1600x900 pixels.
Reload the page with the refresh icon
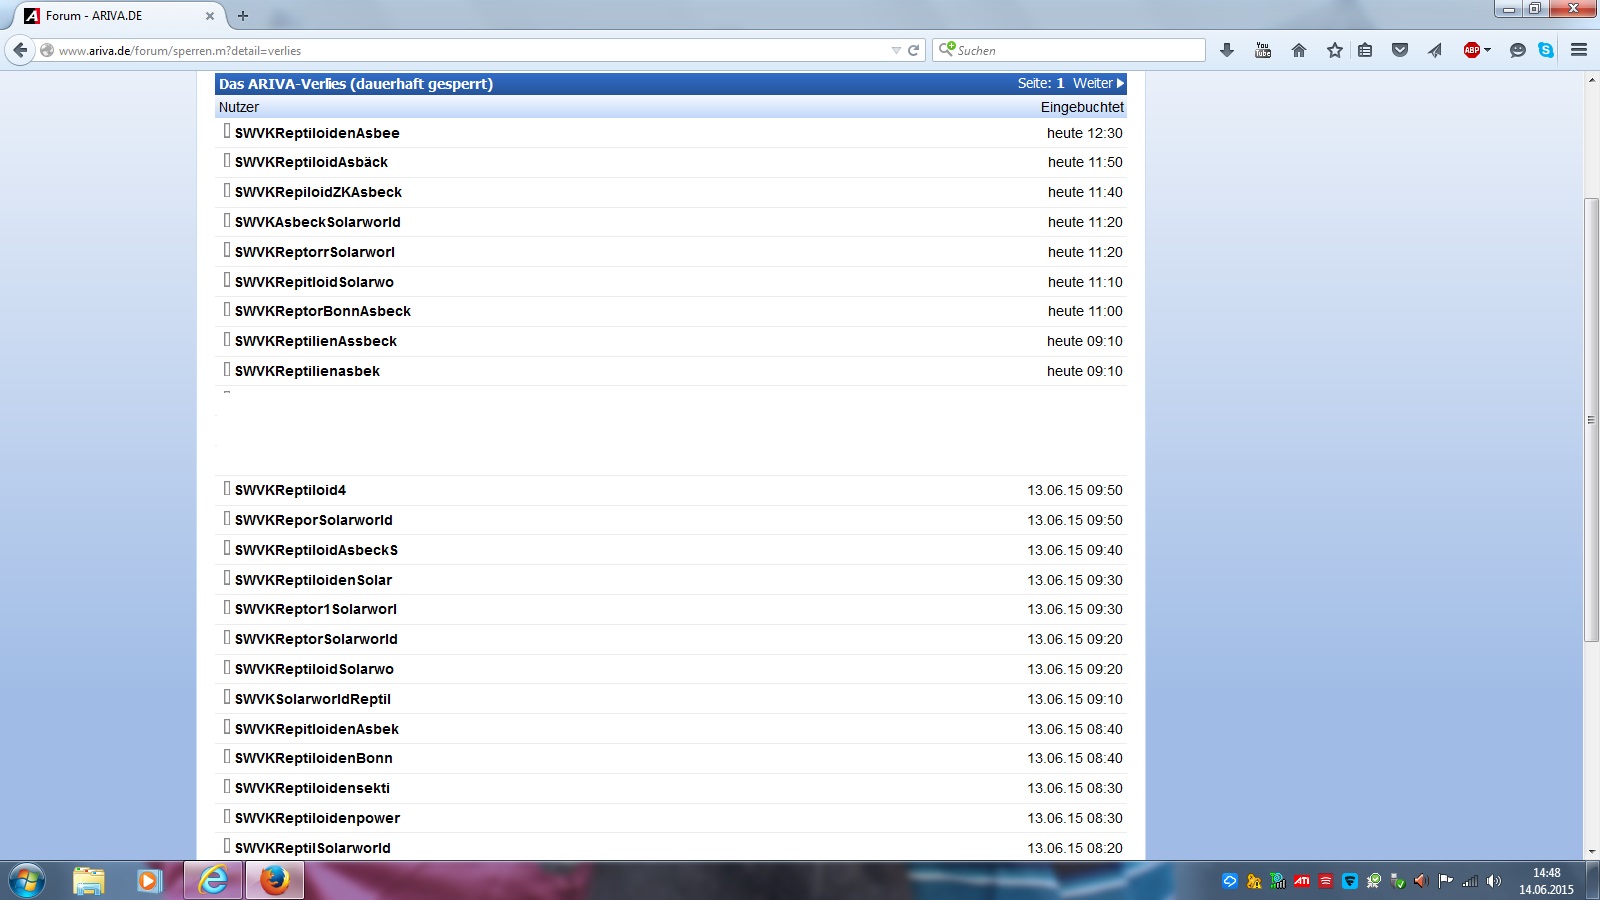click(913, 50)
